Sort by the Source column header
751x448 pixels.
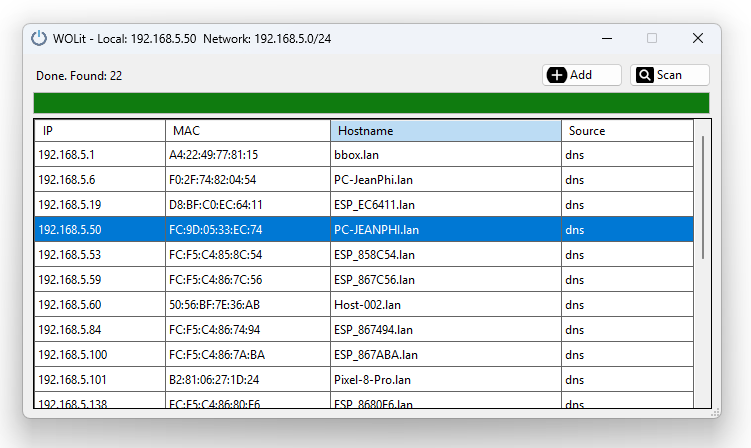(x=626, y=131)
